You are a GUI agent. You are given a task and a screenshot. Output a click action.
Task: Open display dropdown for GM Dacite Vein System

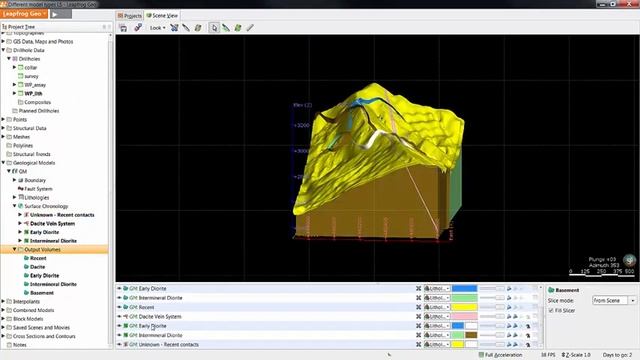click(x=437, y=316)
